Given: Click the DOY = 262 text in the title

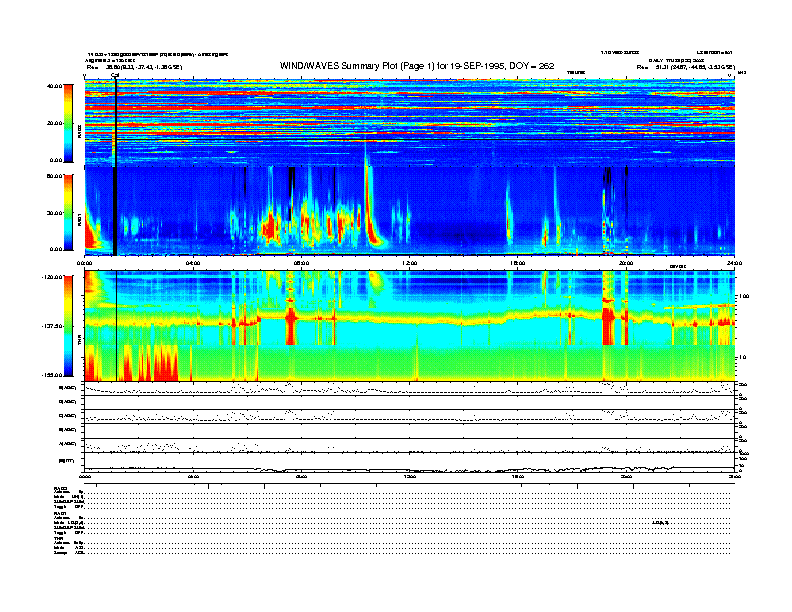Looking at the screenshot, I should [x=532, y=66].
